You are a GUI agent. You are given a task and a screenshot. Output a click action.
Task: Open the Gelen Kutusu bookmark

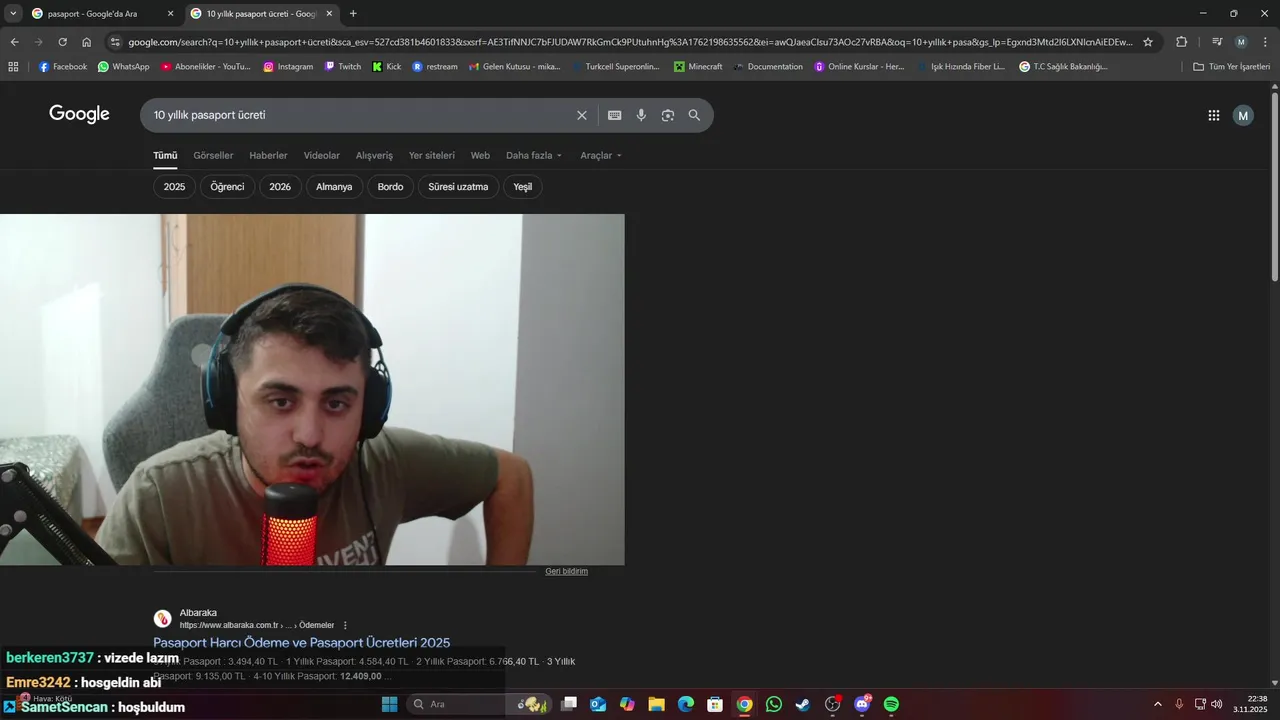pos(514,67)
